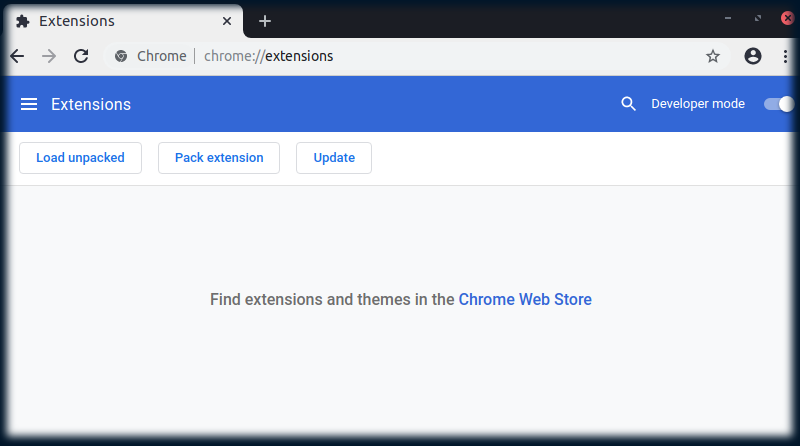Minimize the Chrome window
This screenshot has width=800, height=446.
point(728,18)
